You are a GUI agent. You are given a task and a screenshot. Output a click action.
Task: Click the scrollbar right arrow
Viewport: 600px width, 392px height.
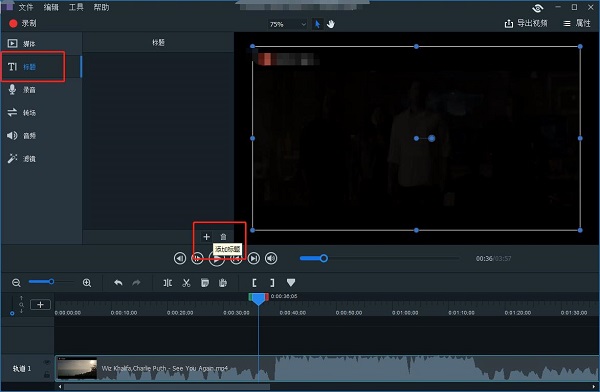[x=594, y=387]
